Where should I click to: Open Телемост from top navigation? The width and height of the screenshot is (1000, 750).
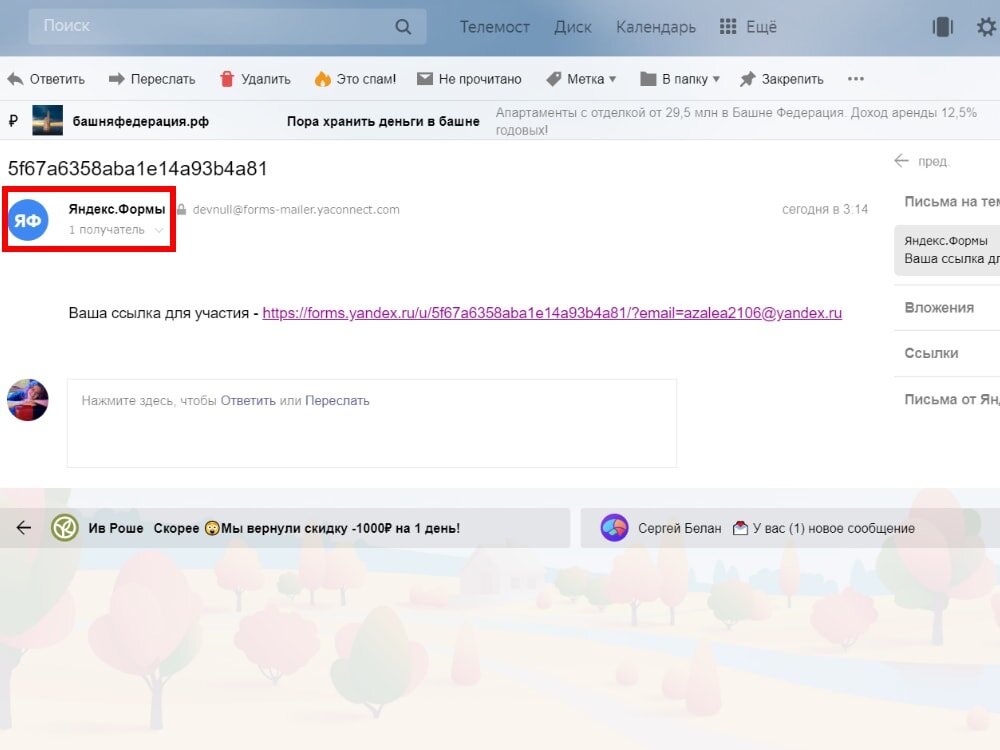(x=494, y=27)
